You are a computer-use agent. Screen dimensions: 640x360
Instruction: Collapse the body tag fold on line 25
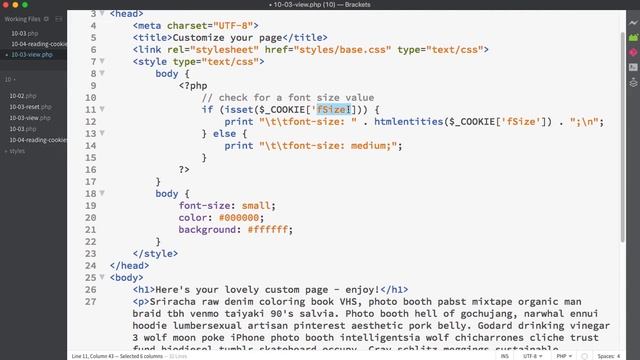pyautogui.click(x=102, y=277)
